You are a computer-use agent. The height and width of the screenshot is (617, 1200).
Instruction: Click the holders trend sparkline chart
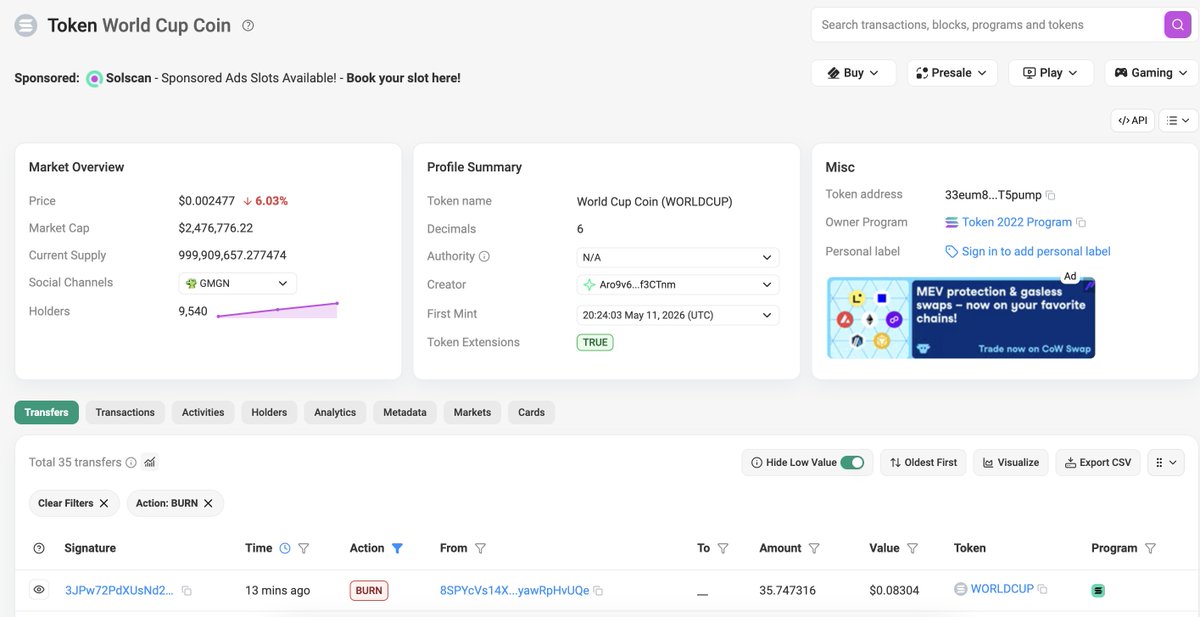277,310
